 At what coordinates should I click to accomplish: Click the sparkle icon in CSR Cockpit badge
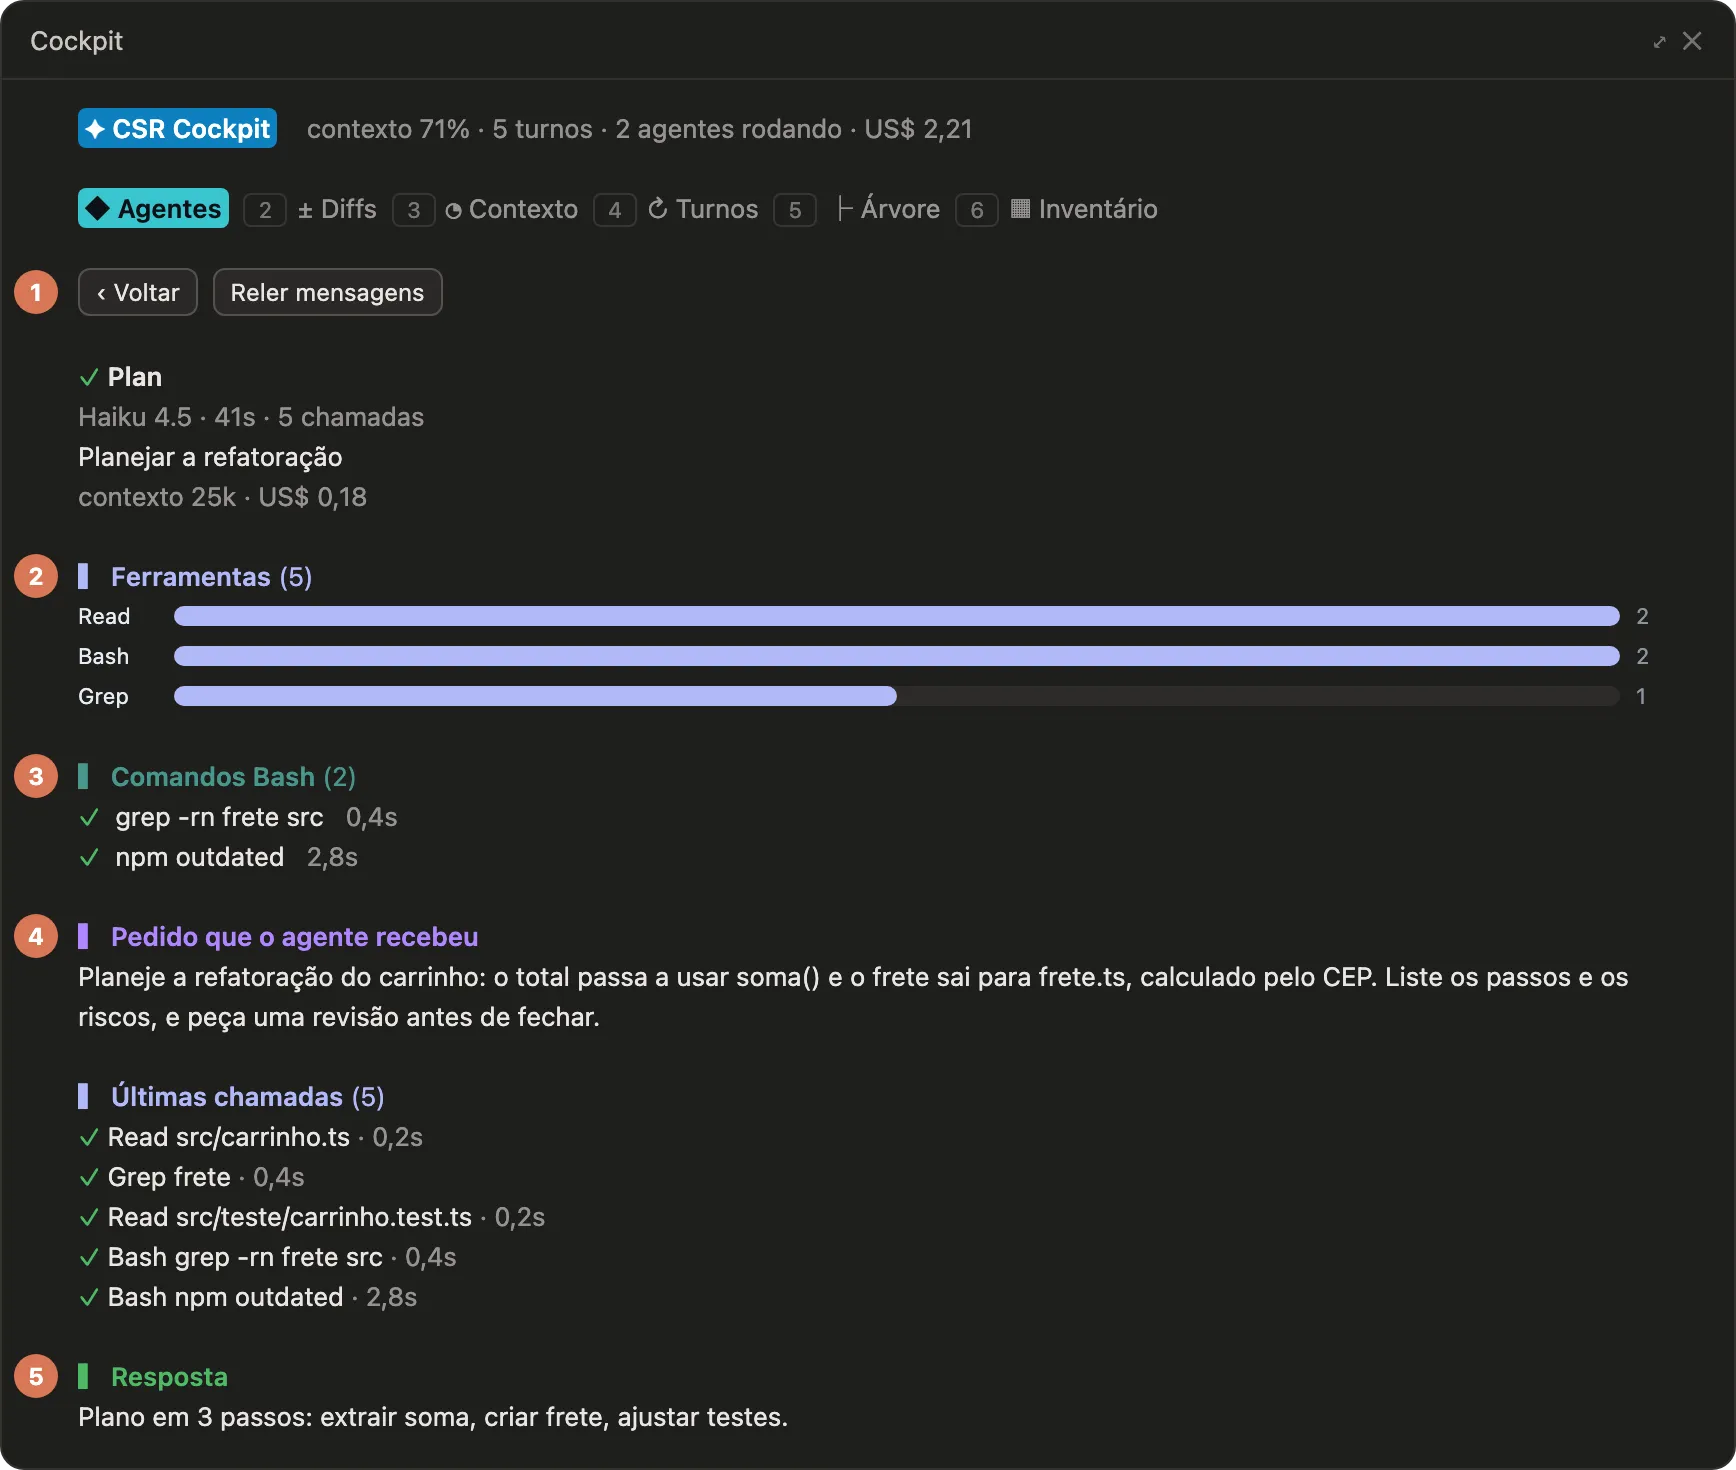point(95,129)
